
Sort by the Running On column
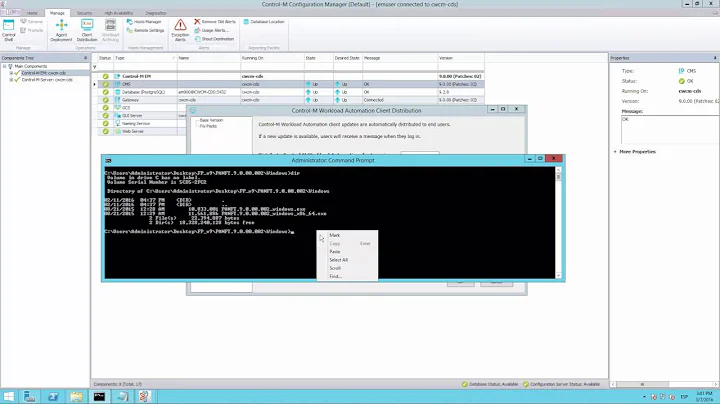tap(272, 58)
